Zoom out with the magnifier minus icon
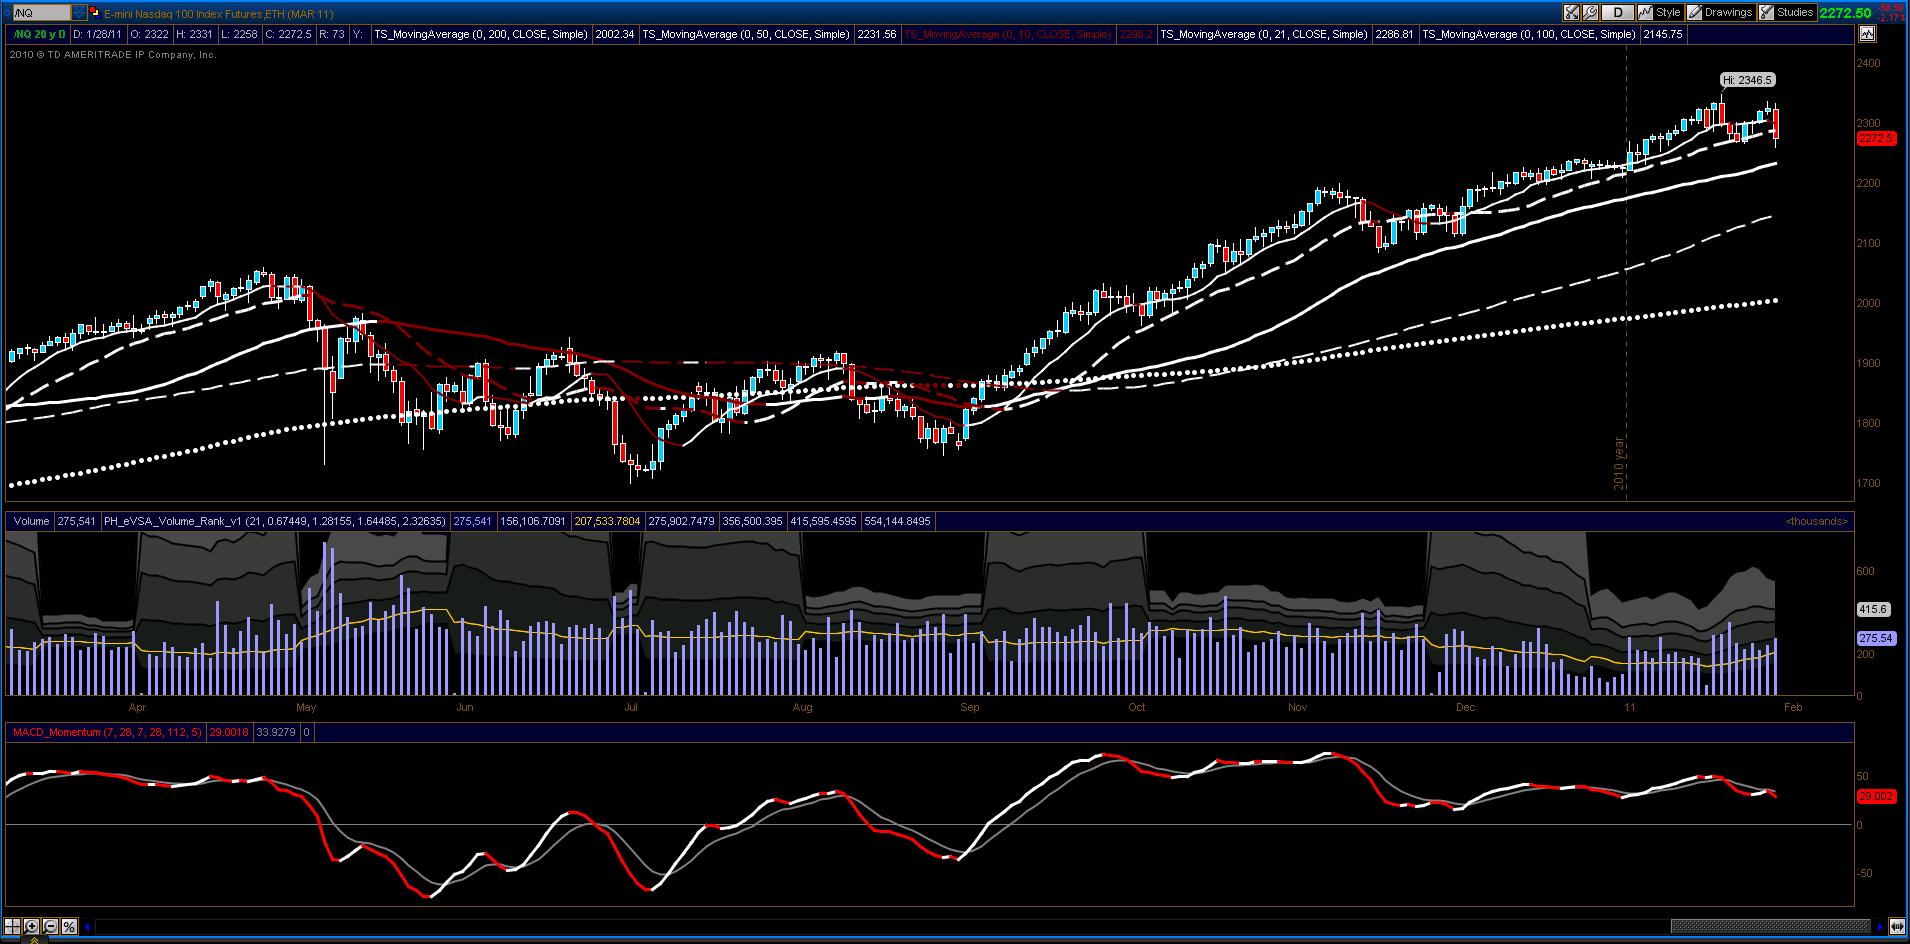Viewport: 1910px width, 944px height. tap(51, 926)
